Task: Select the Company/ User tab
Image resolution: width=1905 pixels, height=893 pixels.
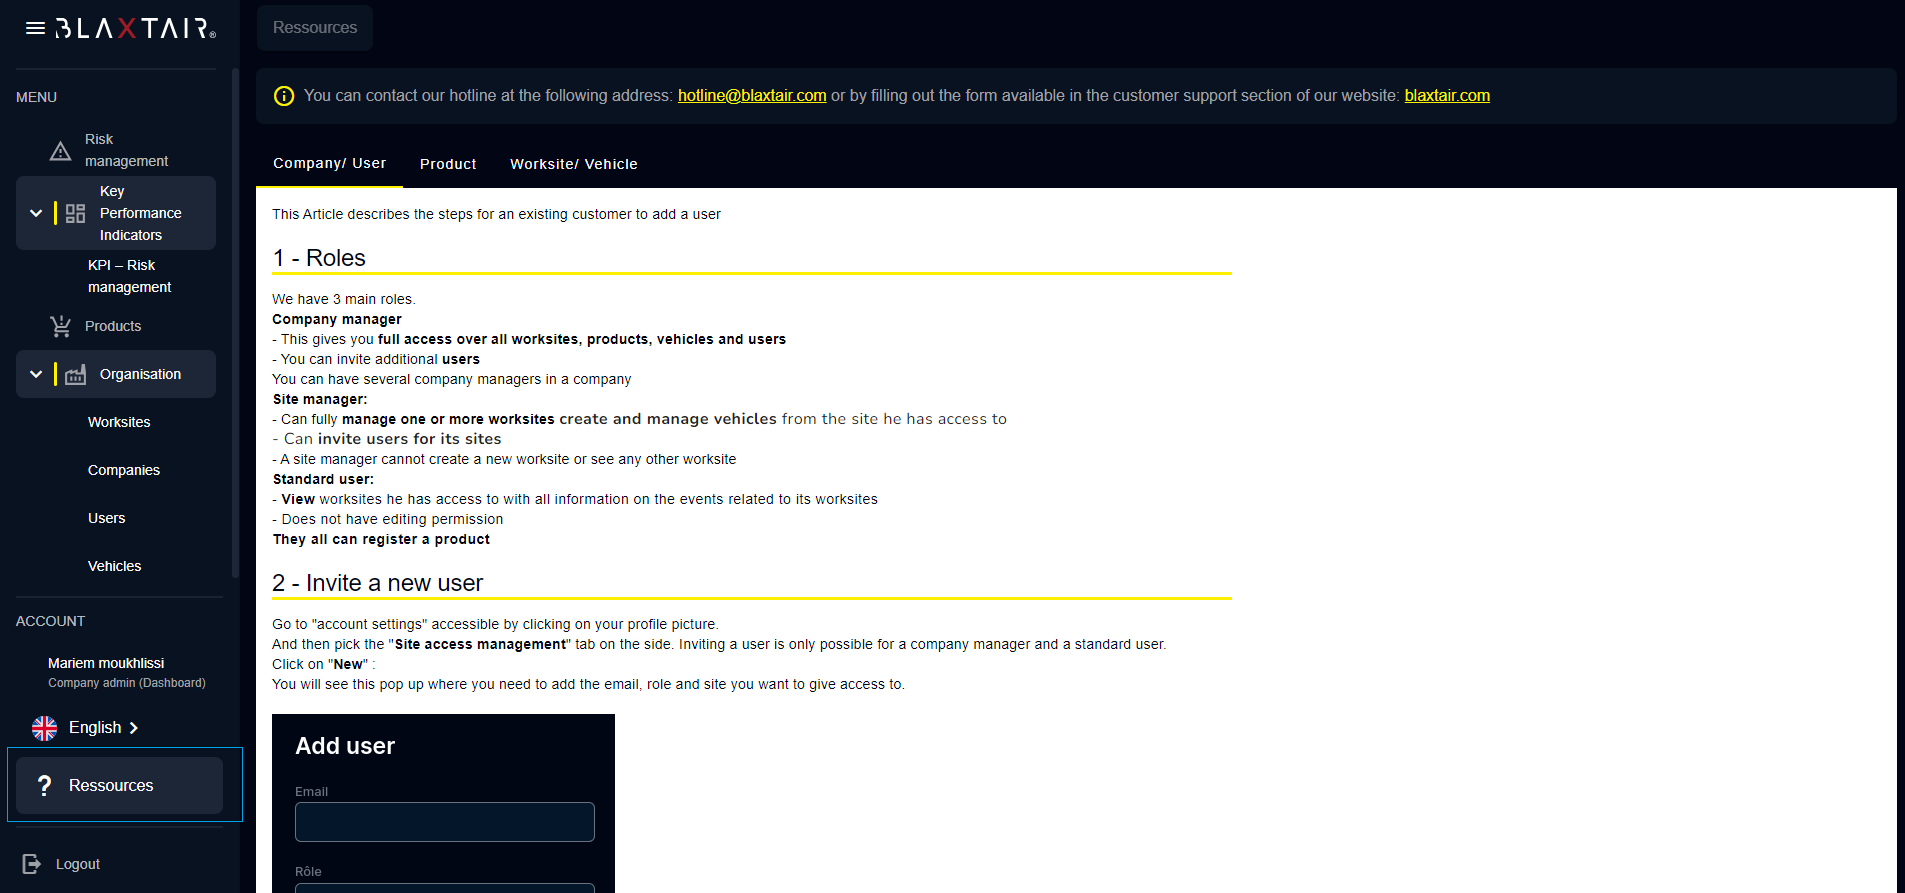Action: 329,163
